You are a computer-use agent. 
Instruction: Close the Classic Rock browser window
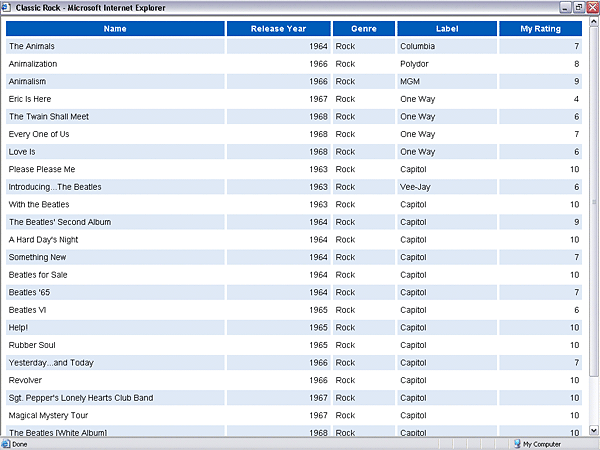click(x=591, y=7)
